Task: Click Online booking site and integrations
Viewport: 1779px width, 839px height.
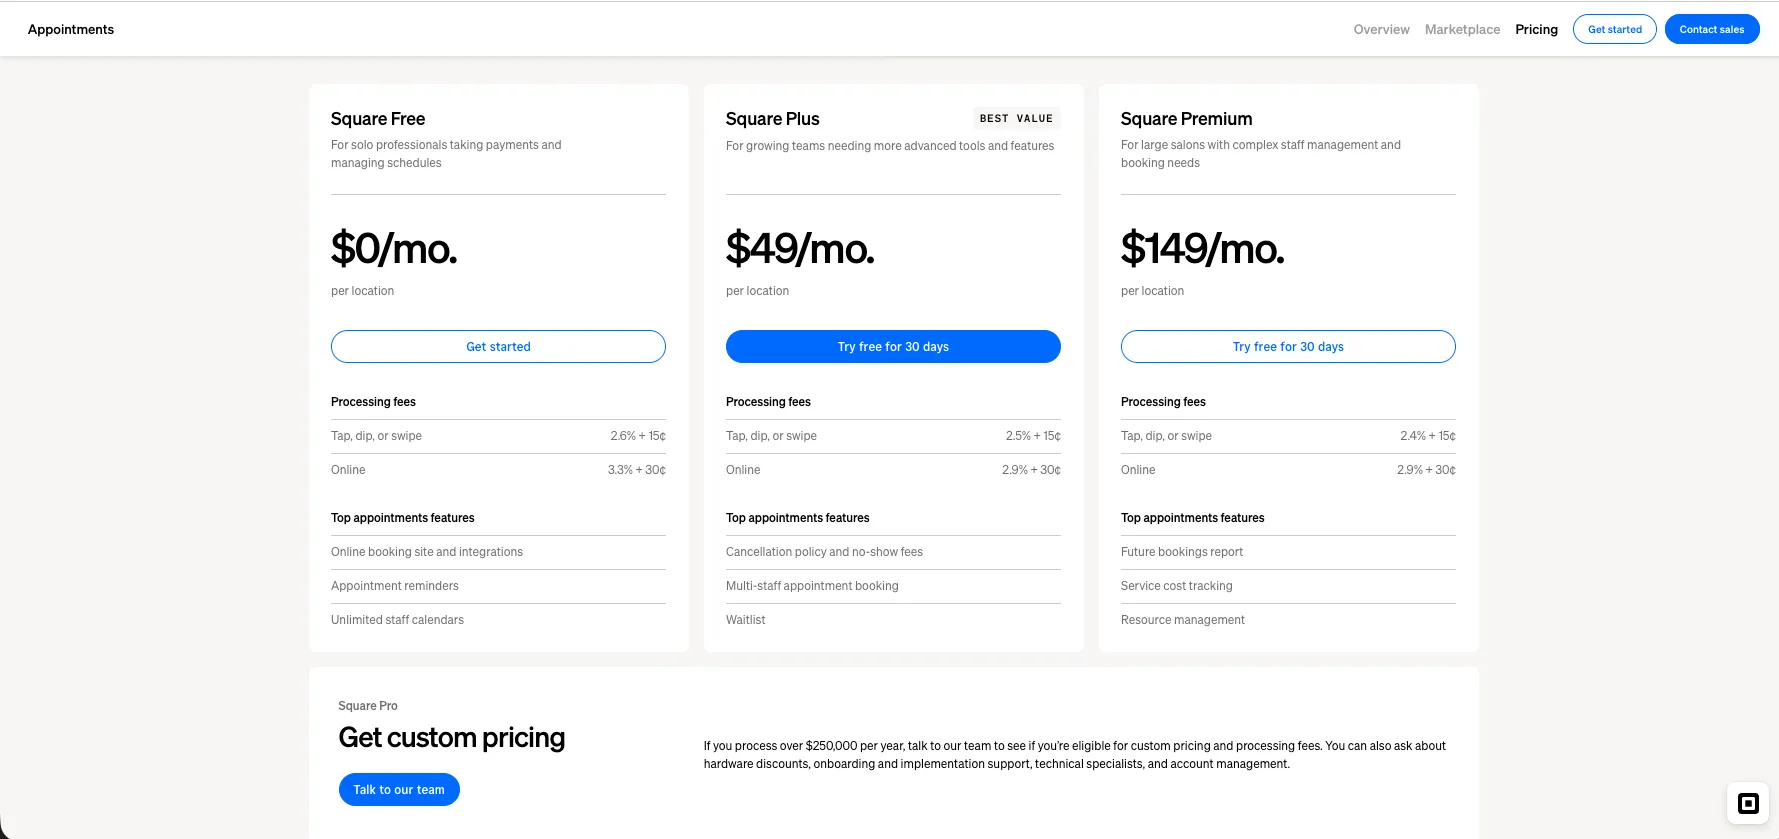Action: coord(427,552)
